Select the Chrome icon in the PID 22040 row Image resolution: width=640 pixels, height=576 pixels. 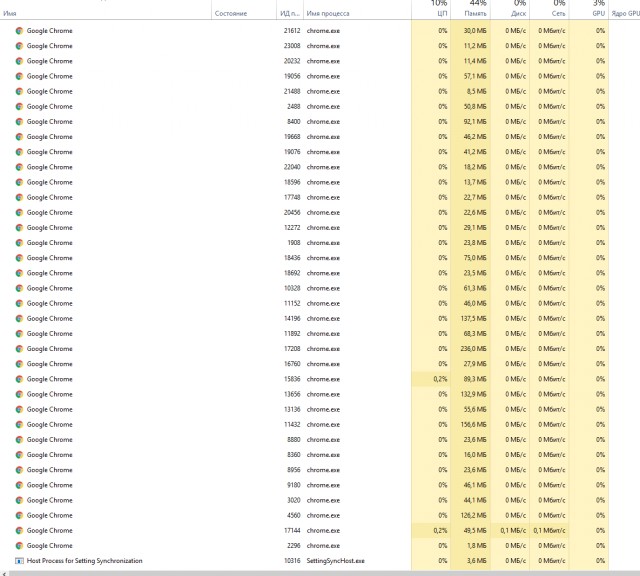pos(19,167)
